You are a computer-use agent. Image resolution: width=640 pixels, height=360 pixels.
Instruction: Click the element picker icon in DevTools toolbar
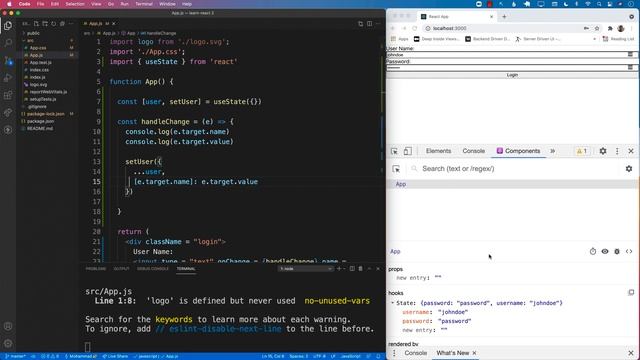394,151
